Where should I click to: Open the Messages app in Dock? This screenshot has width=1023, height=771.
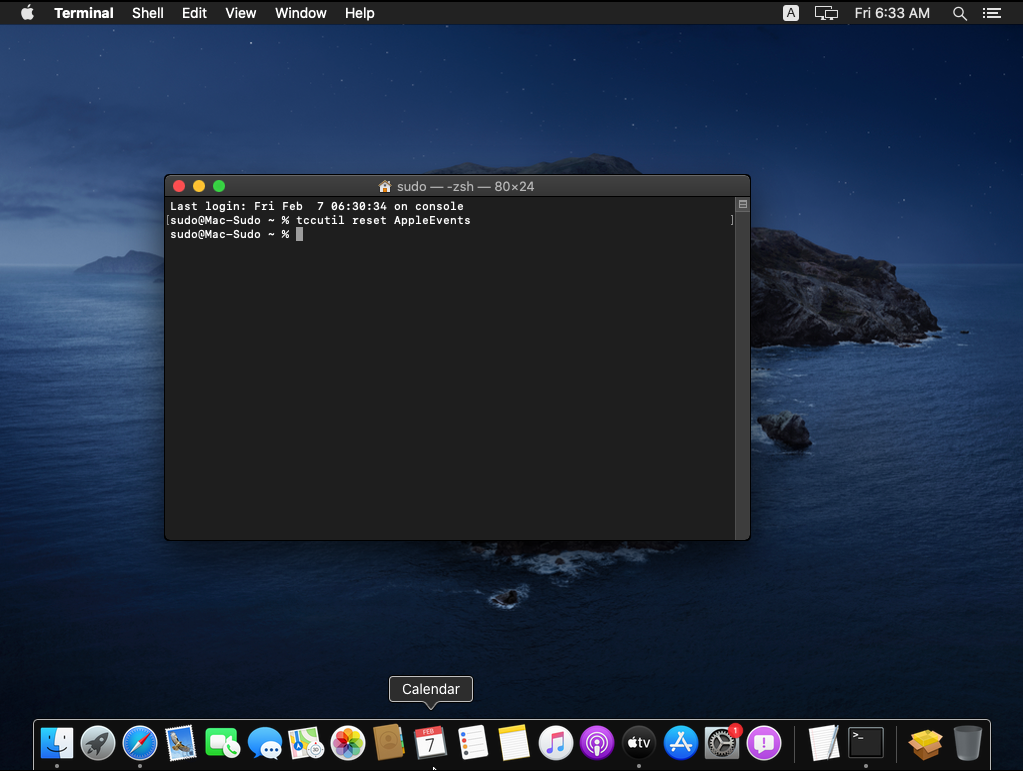tap(265, 743)
